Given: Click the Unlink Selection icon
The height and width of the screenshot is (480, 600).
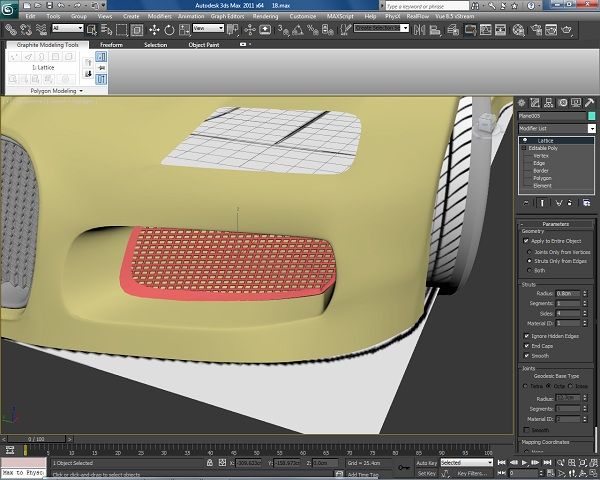Looking at the screenshot, I should [x=26, y=29].
